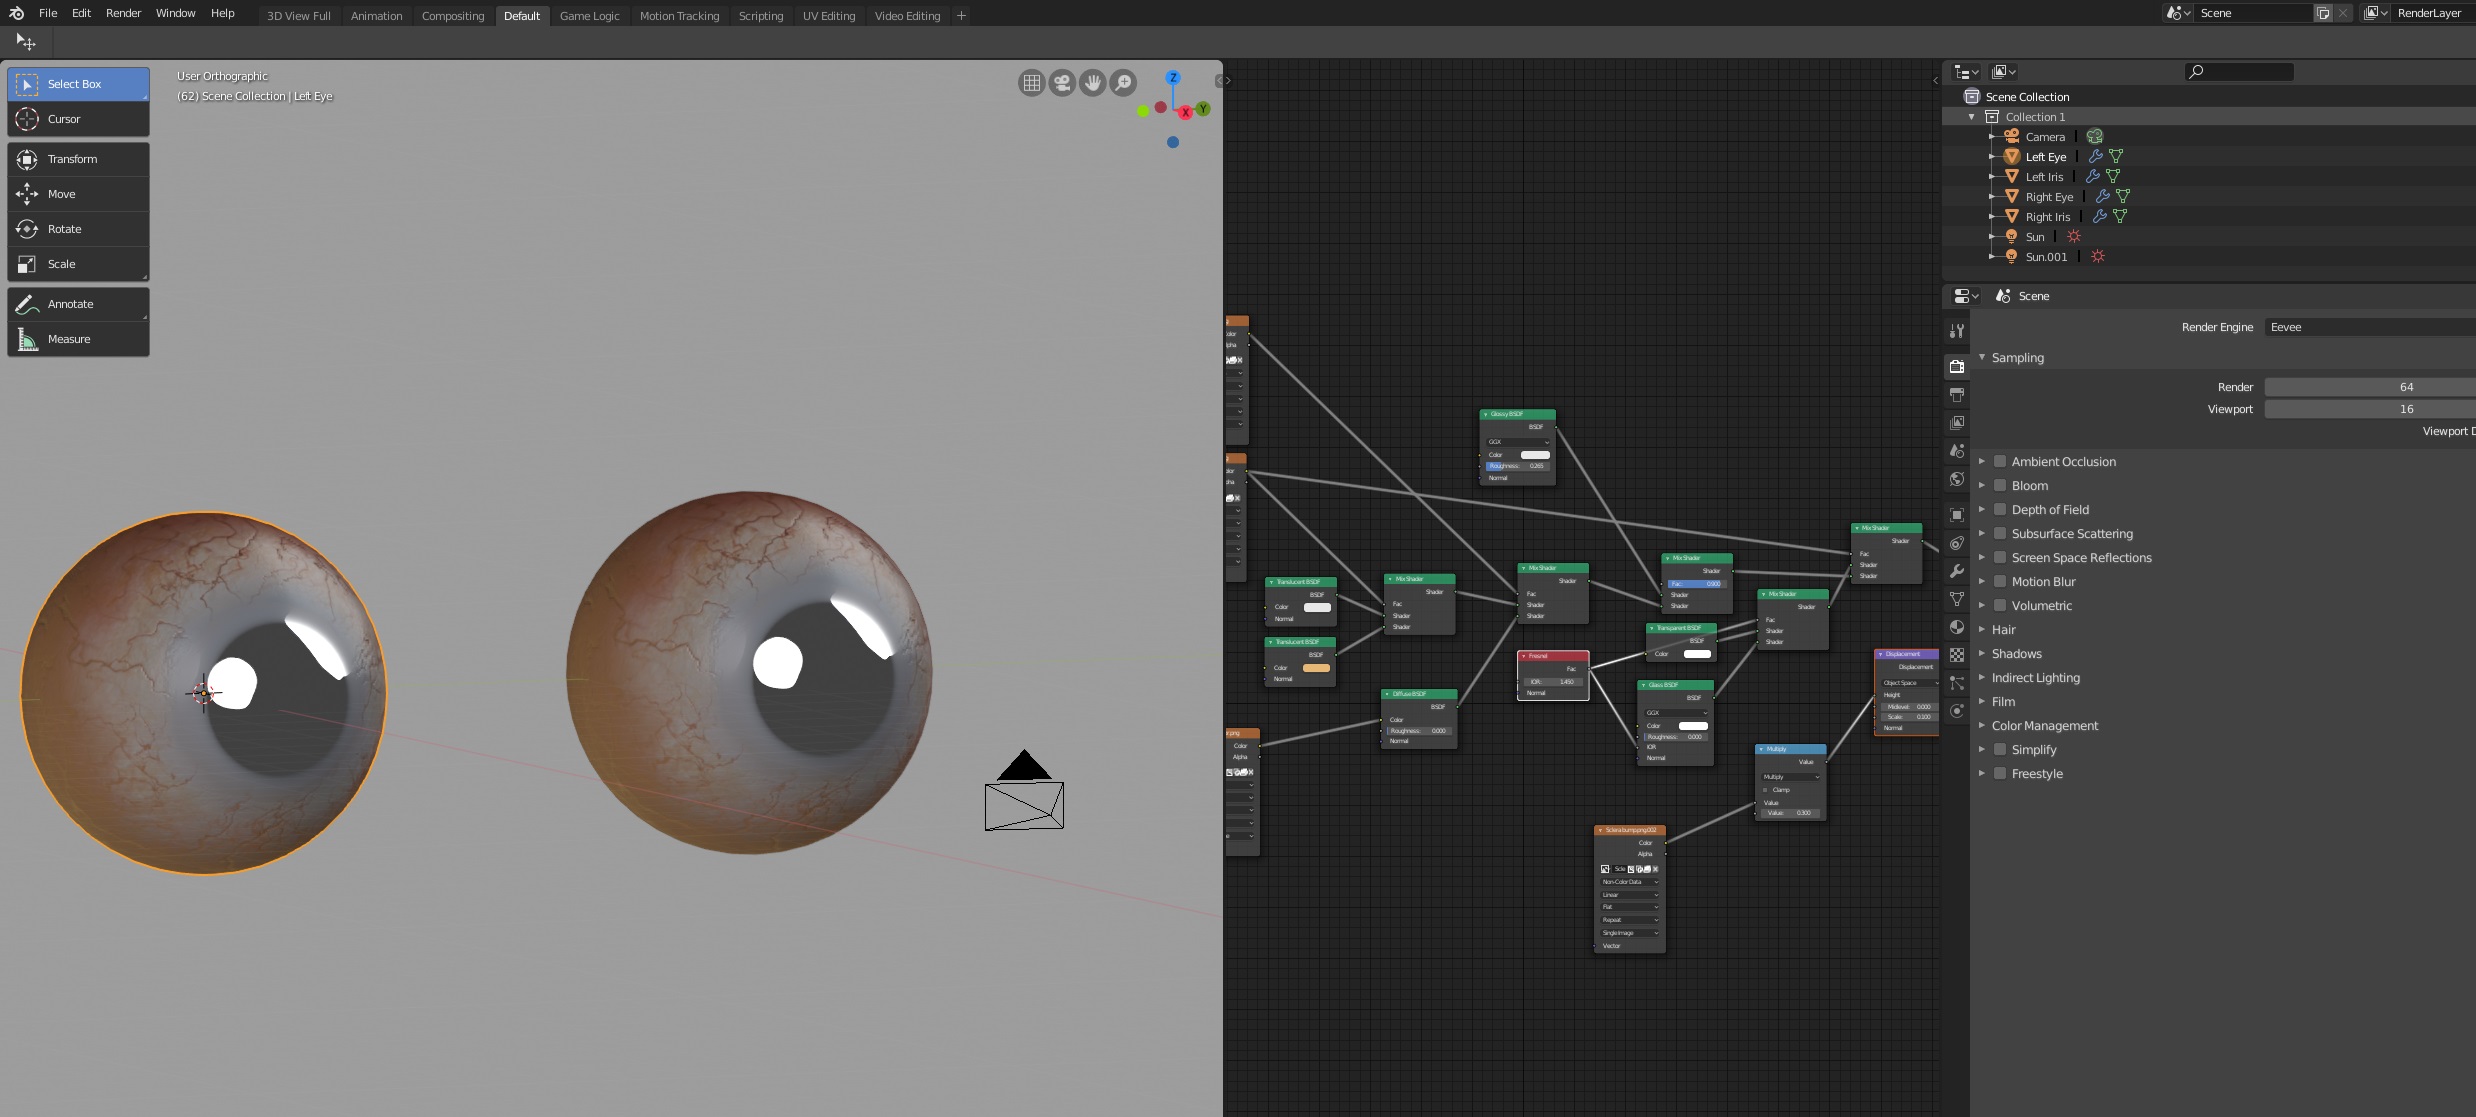Enable the Bloom checkbox
Image resolution: width=2476 pixels, height=1117 pixels.
pos(1999,485)
